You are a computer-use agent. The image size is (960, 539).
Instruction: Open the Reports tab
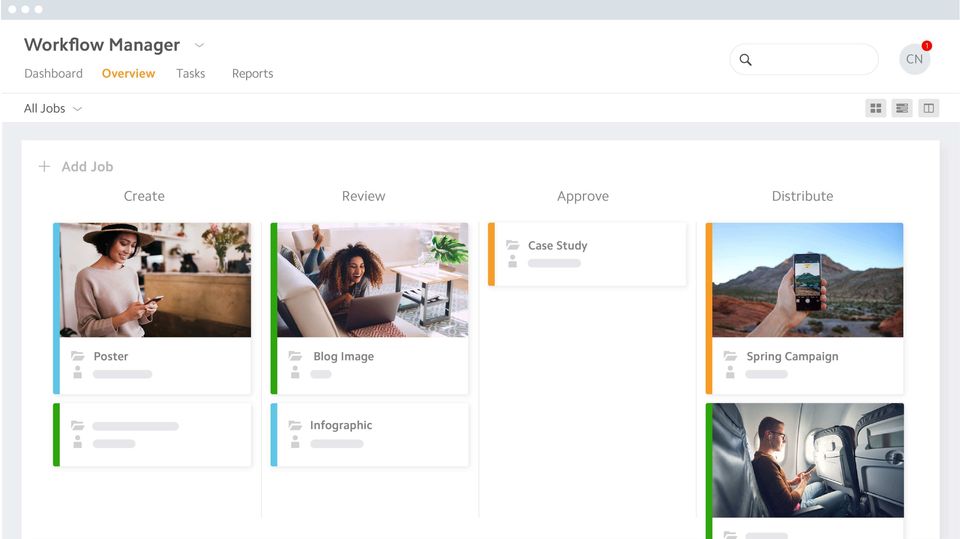[x=252, y=74]
